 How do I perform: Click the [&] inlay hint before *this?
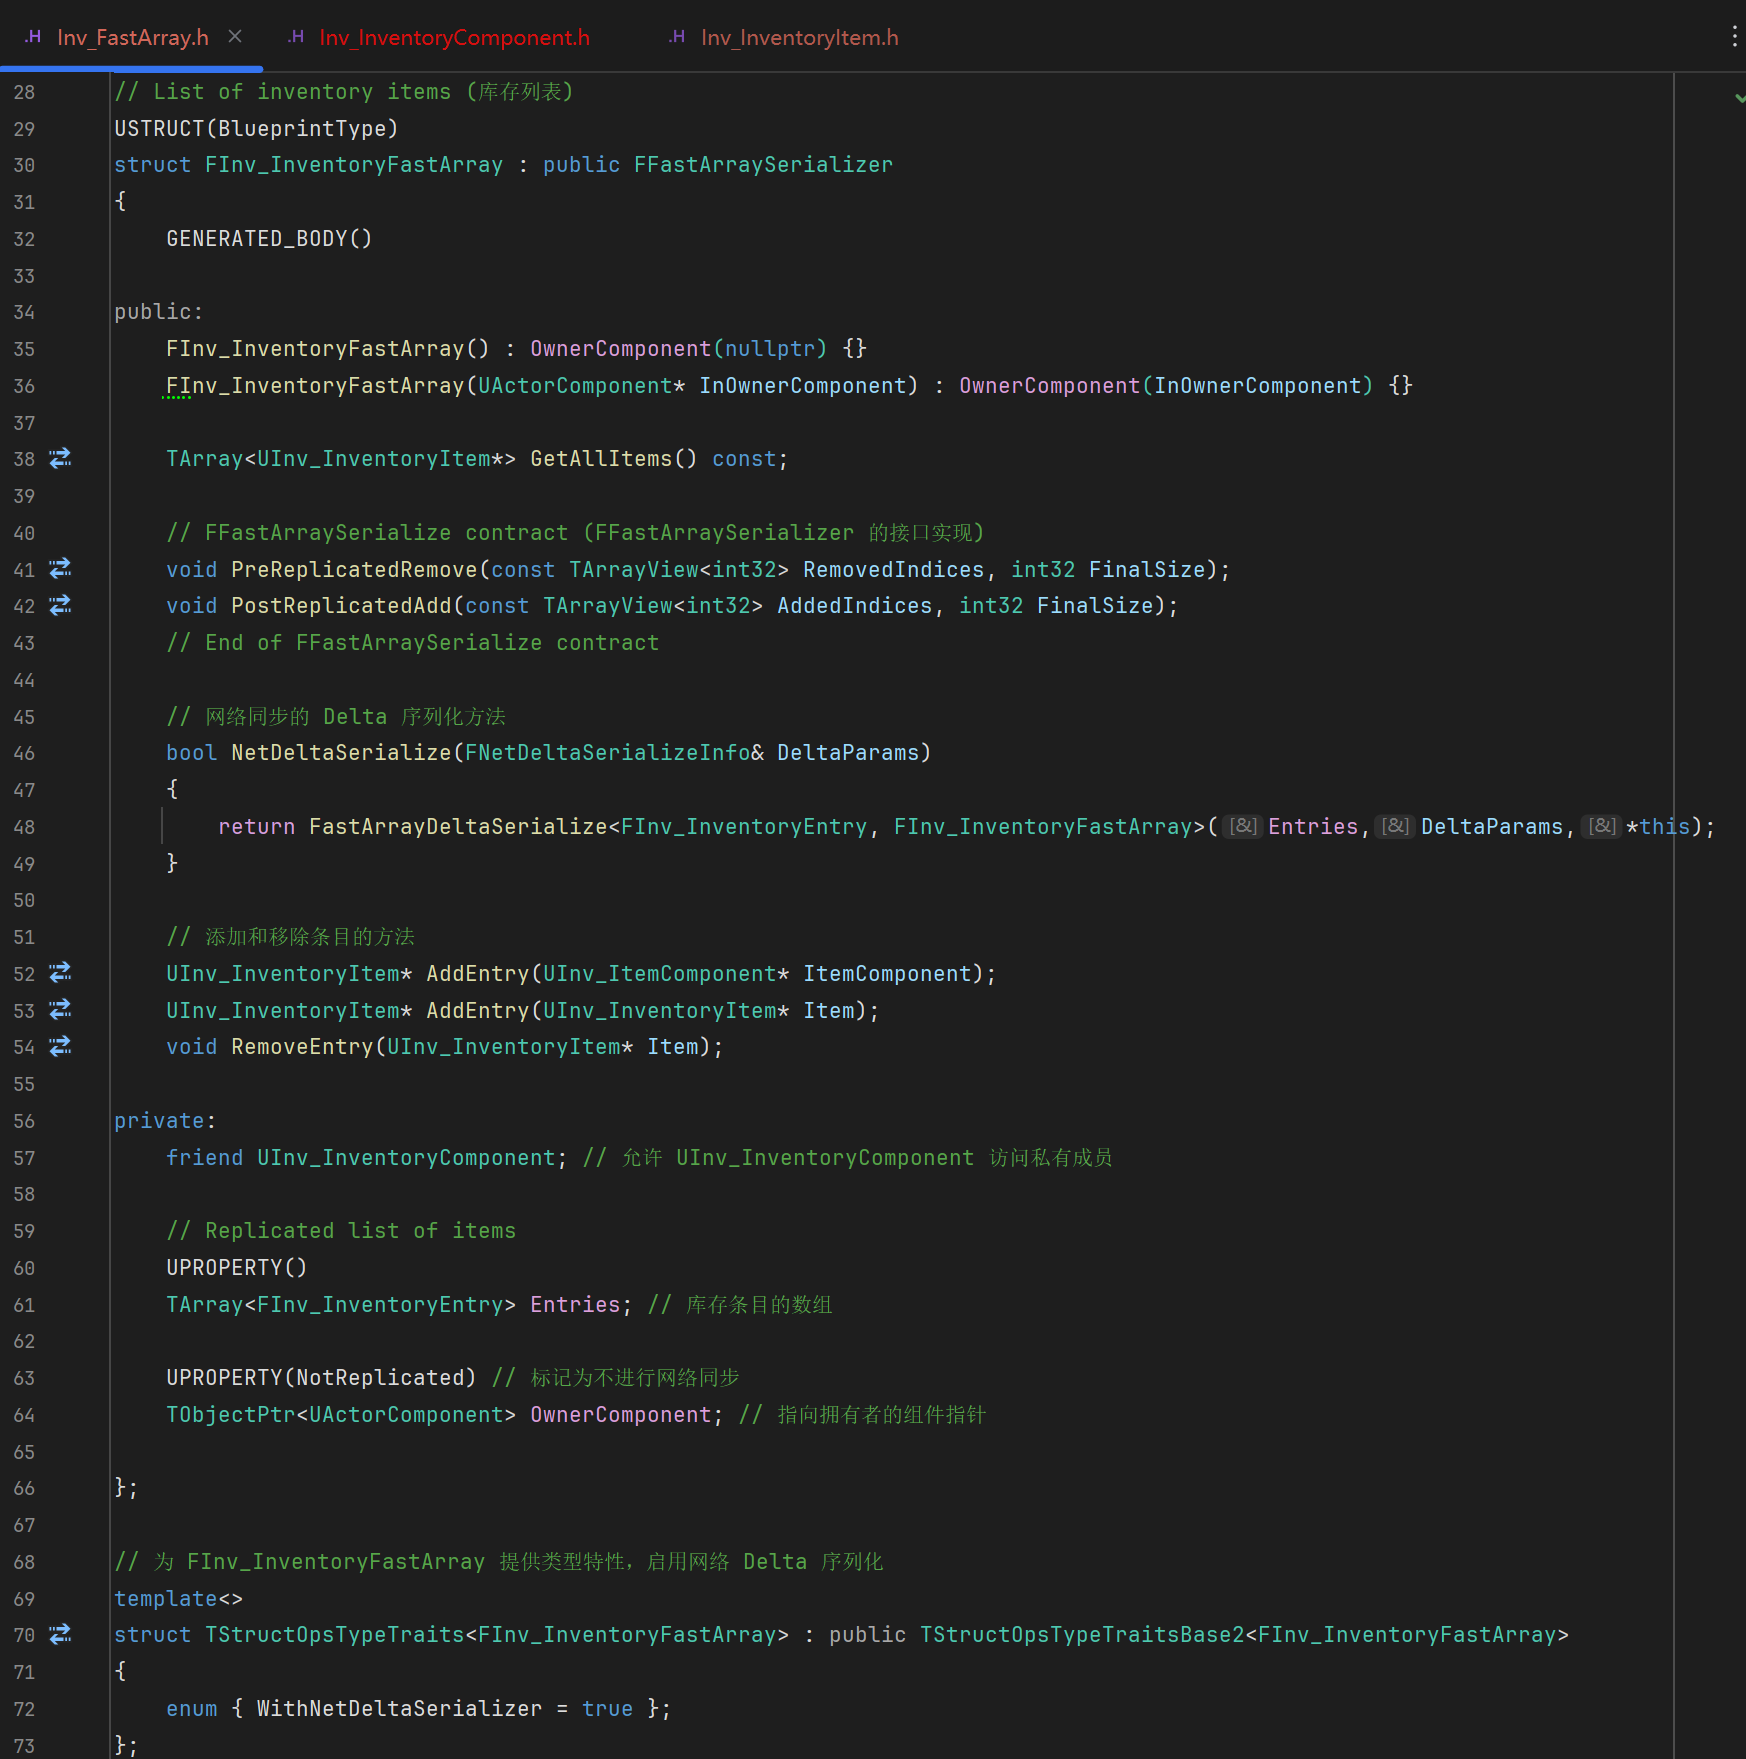pyautogui.click(x=1603, y=826)
